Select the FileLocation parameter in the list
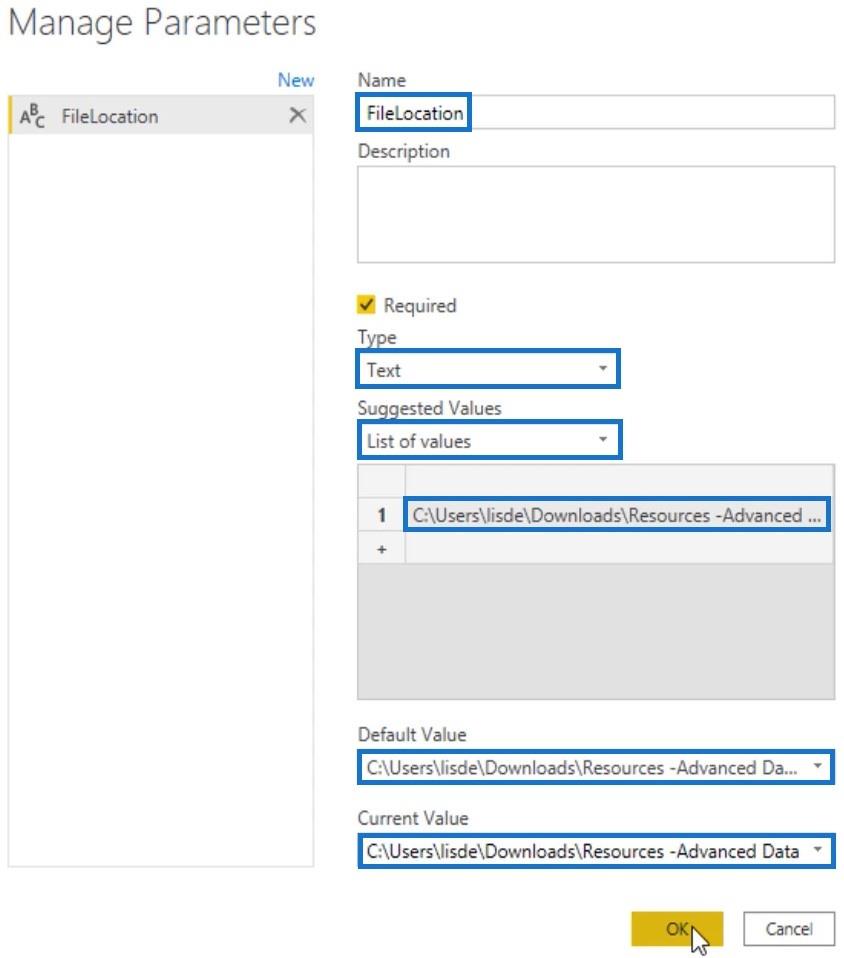The width and height of the screenshot is (844, 958). [110, 117]
